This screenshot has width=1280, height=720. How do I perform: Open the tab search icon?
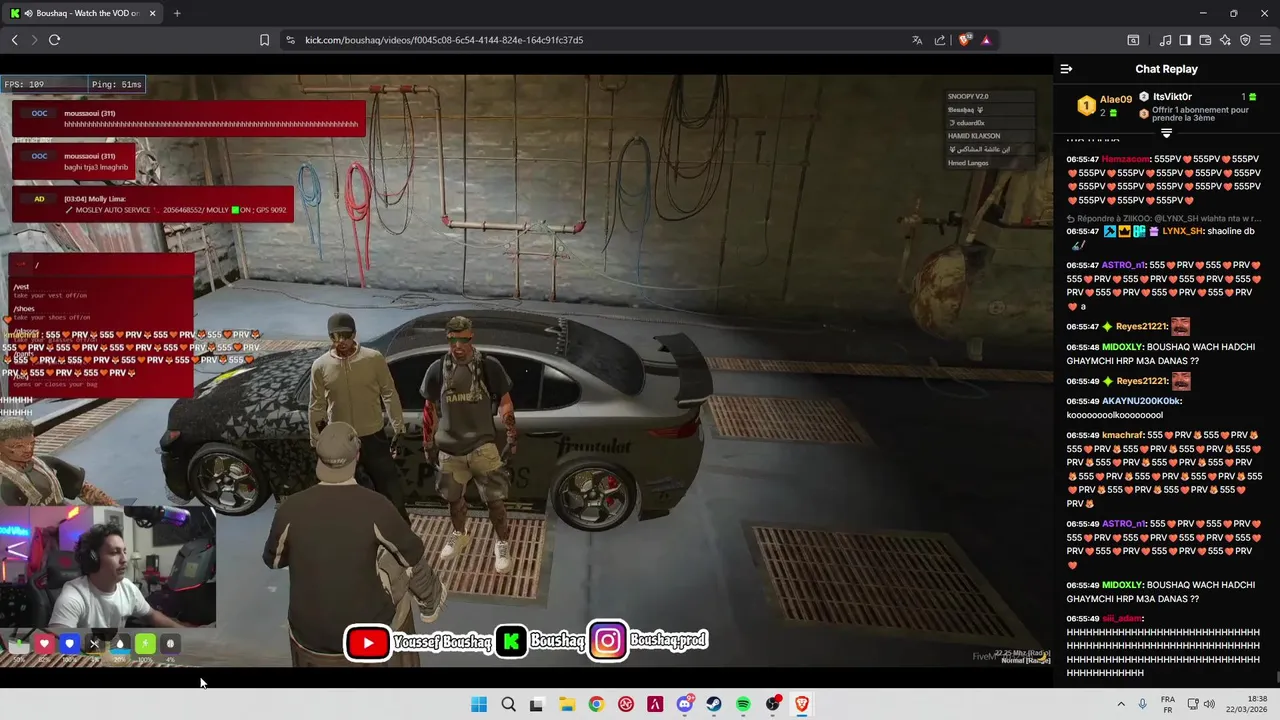(x=1133, y=40)
